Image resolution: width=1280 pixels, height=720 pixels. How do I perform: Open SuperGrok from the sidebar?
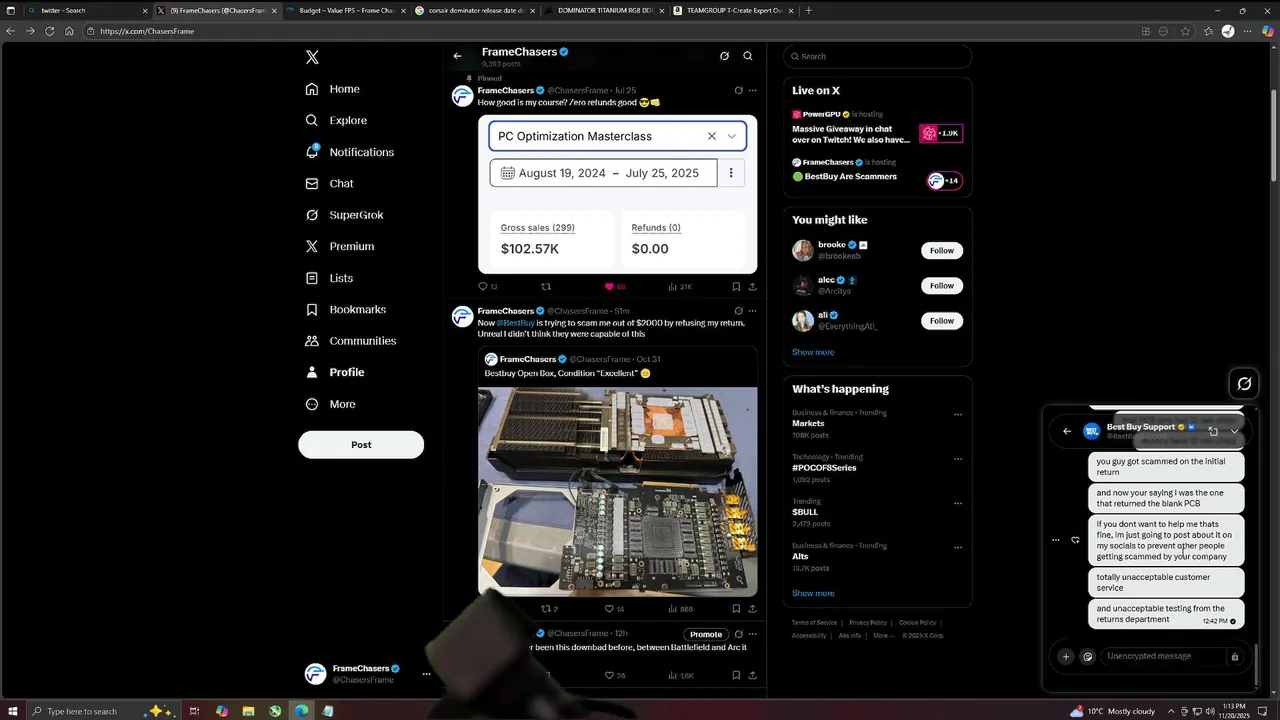(x=345, y=215)
